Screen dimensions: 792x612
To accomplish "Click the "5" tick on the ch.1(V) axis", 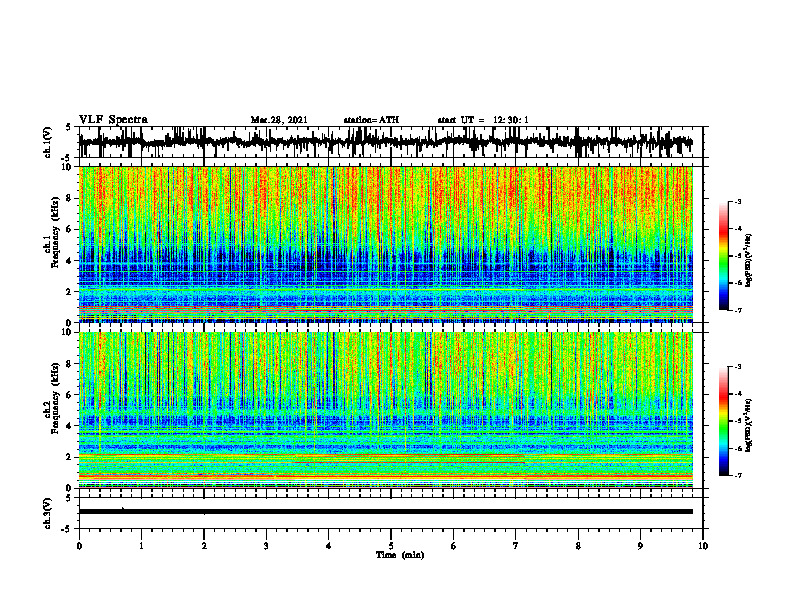I will tap(68, 127).
